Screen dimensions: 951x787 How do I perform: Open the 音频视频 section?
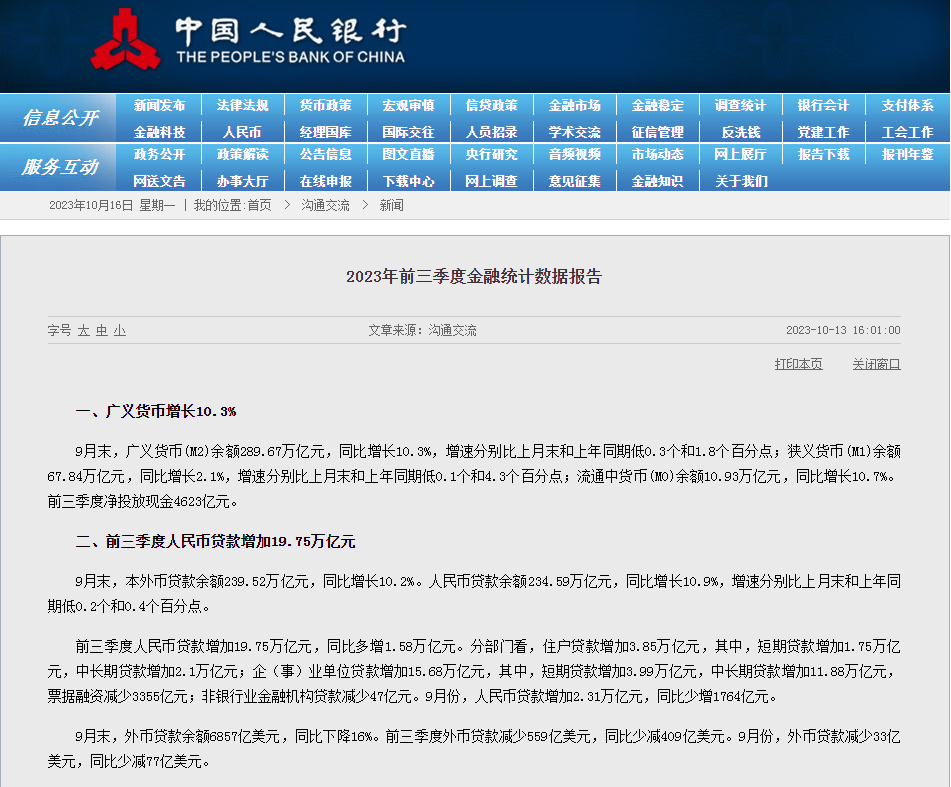[x=574, y=154]
